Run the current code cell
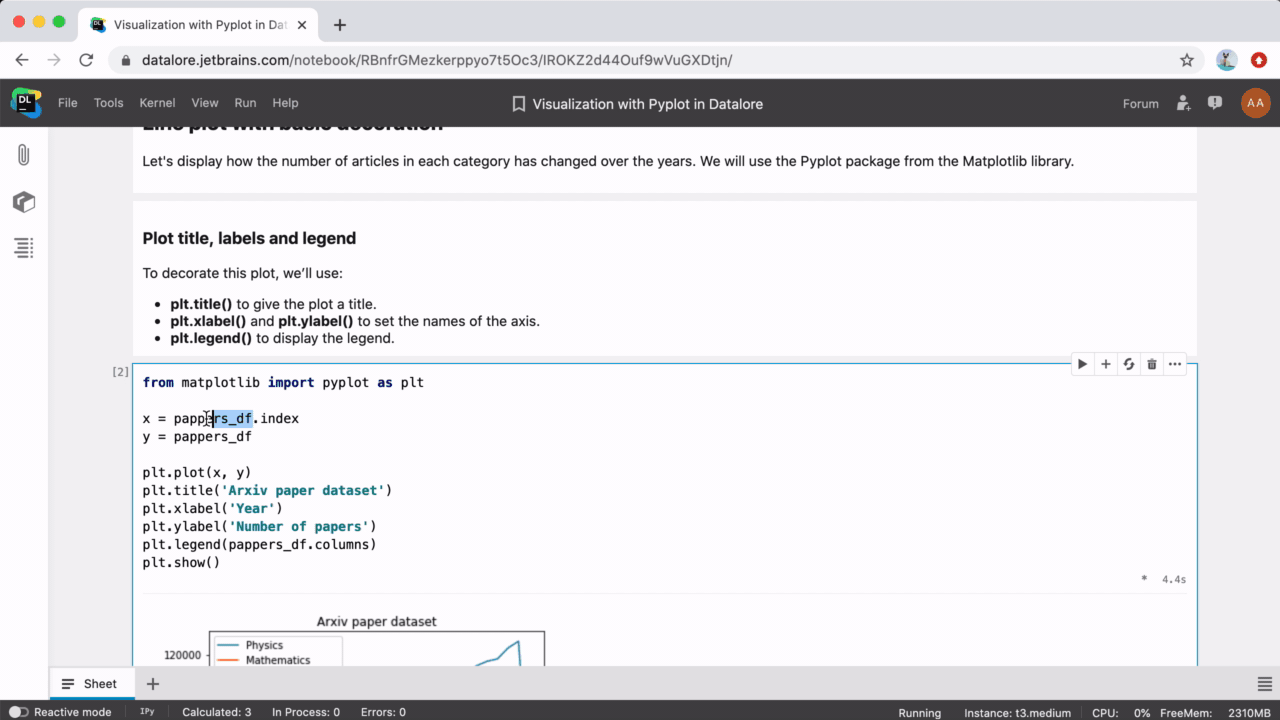The image size is (1280, 720). (1081, 364)
